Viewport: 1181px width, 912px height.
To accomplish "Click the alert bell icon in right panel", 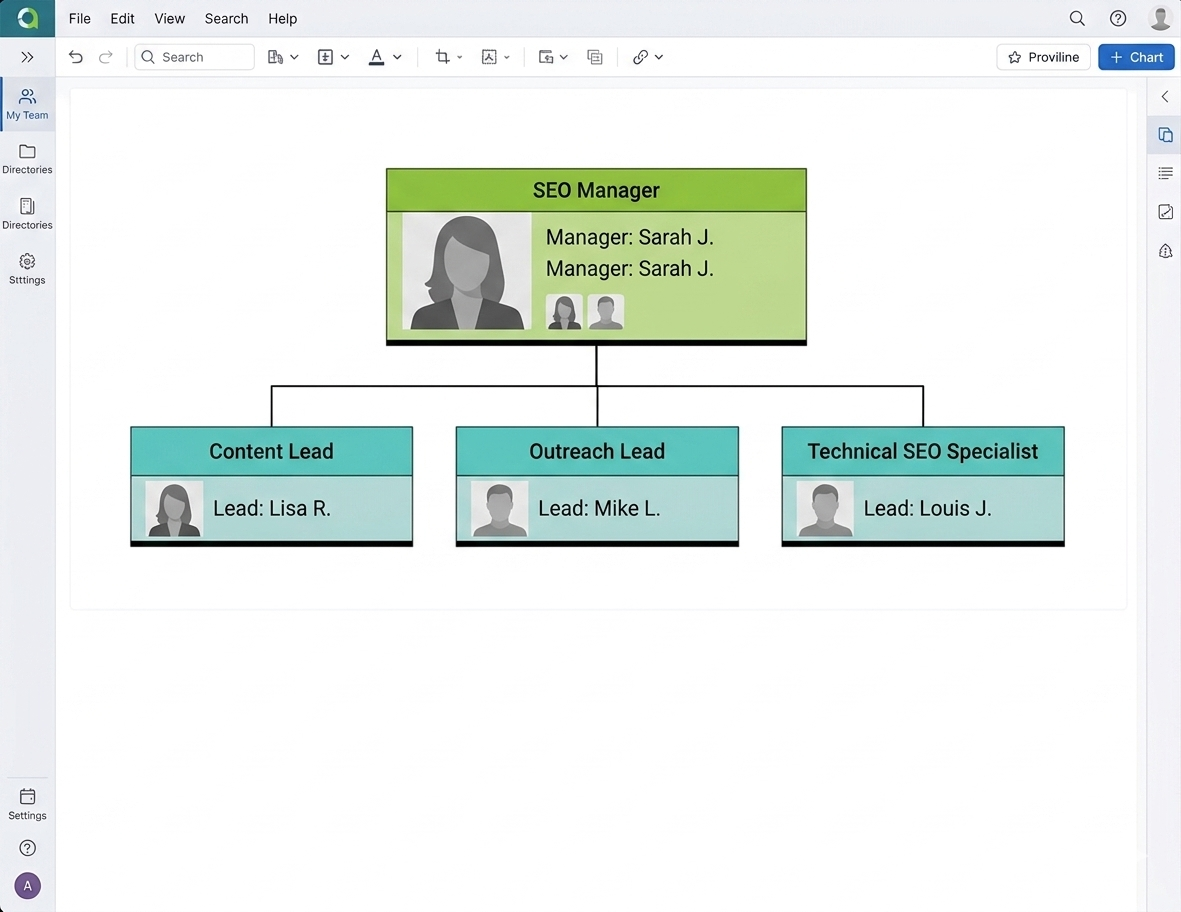I will pyautogui.click(x=1164, y=251).
